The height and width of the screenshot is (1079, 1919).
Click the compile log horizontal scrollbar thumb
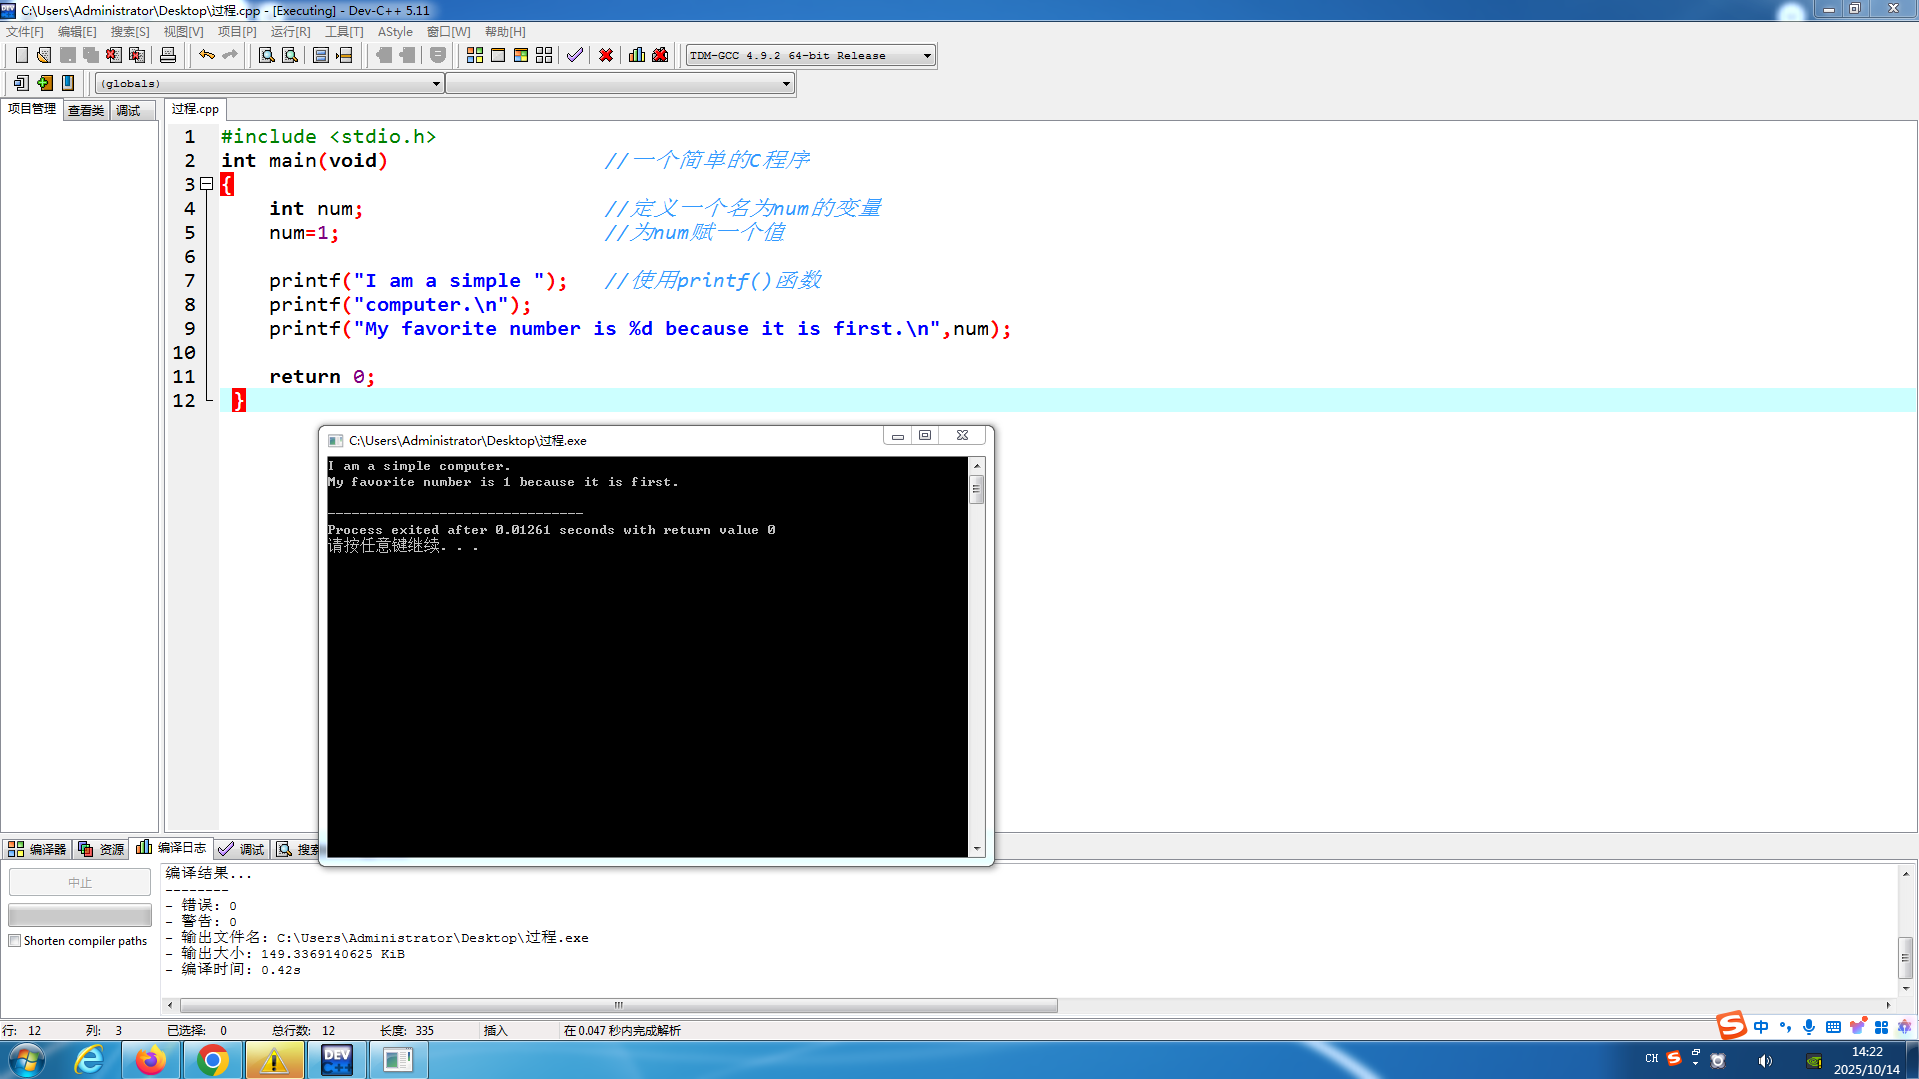pos(619,1005)
